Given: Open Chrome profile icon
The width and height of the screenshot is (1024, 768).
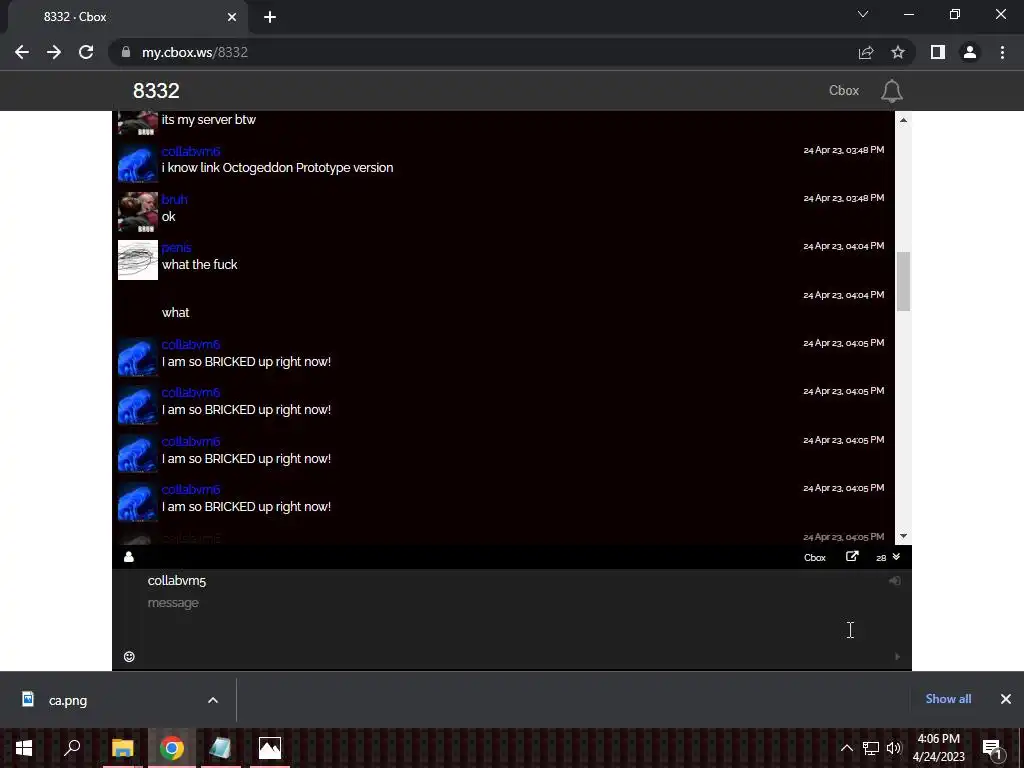Looking at the screenshot, I should pos(970,52).
